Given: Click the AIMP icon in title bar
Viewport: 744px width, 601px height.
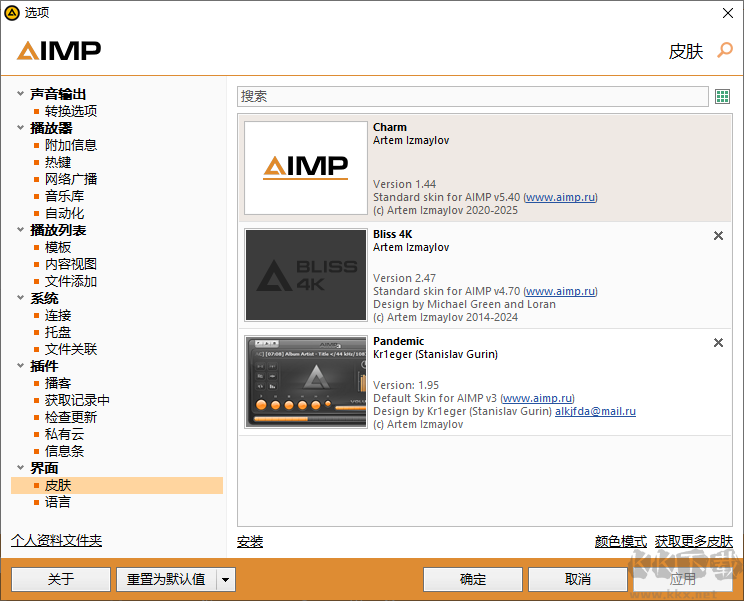Looking at the screenshot, I should point(12,13).
